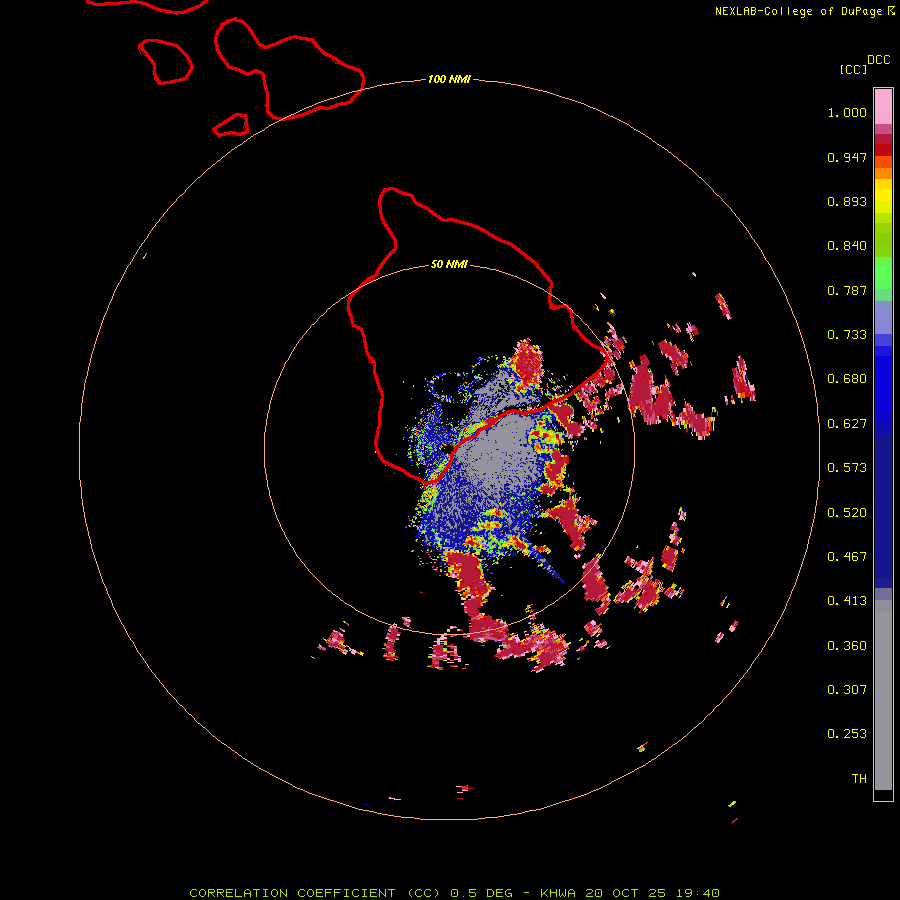Click the 0.627 legend value
The height and width of the screenshot is (900, 900).
(847, 424)
